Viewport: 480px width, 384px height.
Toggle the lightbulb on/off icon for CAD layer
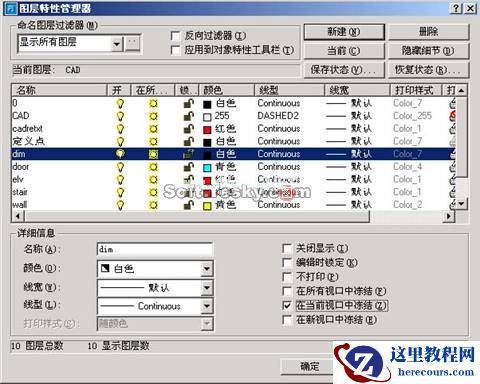click(120, 116)
